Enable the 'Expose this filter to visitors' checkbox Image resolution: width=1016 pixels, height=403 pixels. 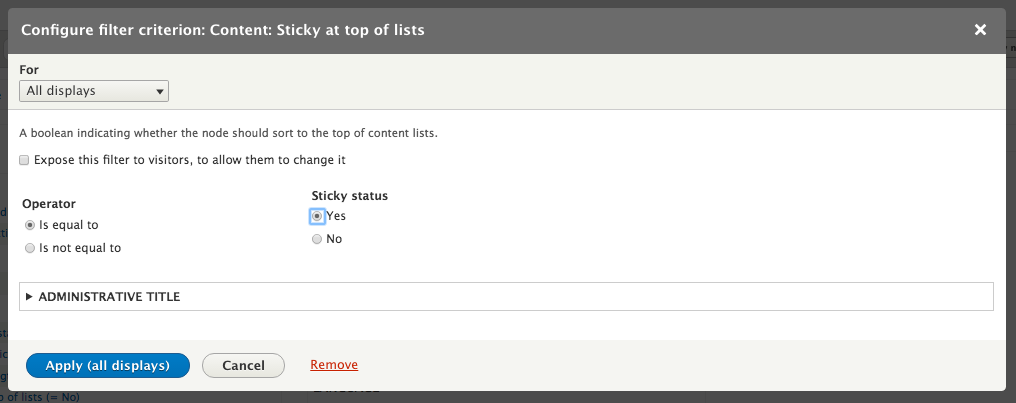24,160
